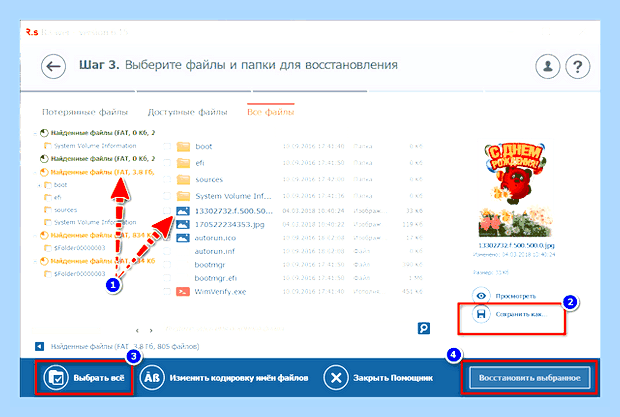
Task: Click the Выбрать всё select-all button
Action: click(84, 378)
